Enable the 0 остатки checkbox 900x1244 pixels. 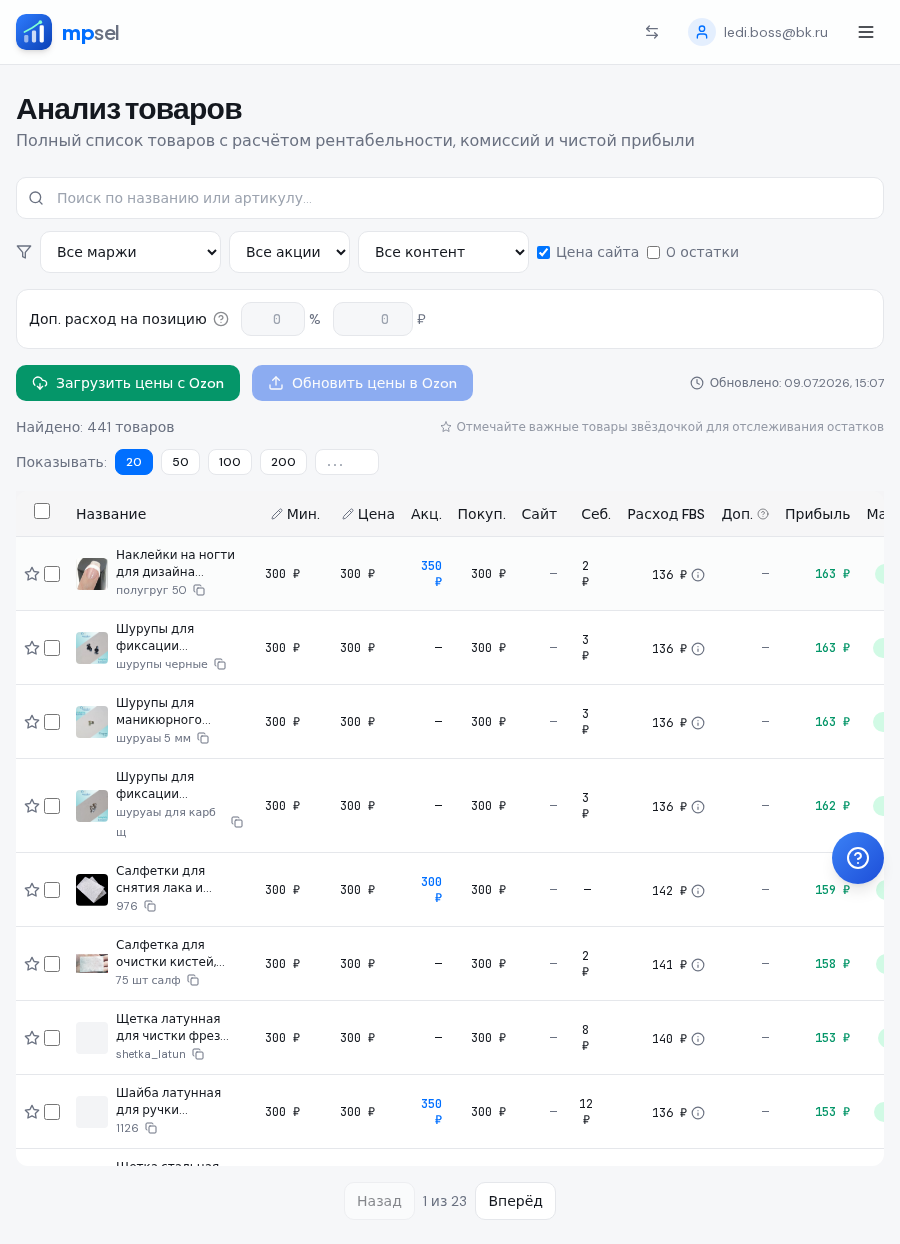click(x=653, y=252)
